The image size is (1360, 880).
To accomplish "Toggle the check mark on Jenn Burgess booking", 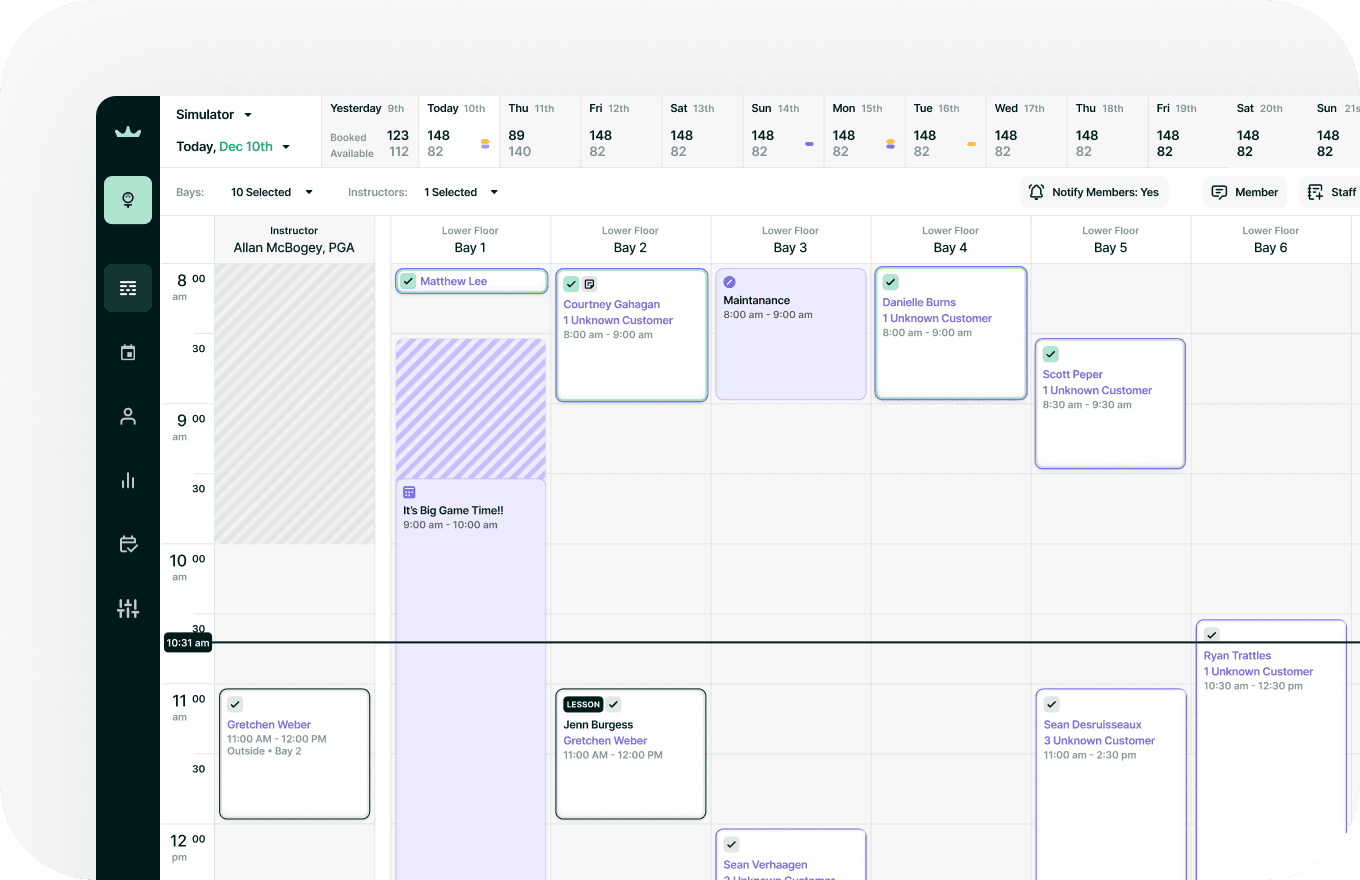I will coord(614,704).
